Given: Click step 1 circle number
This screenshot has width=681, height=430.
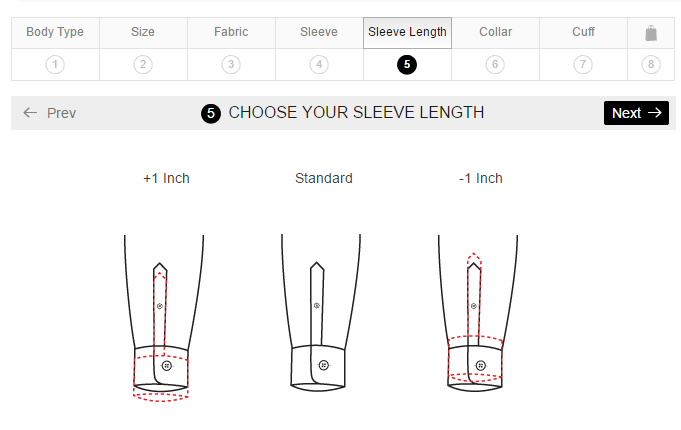Looking at the screenshot, I should [x=55, y=65].
